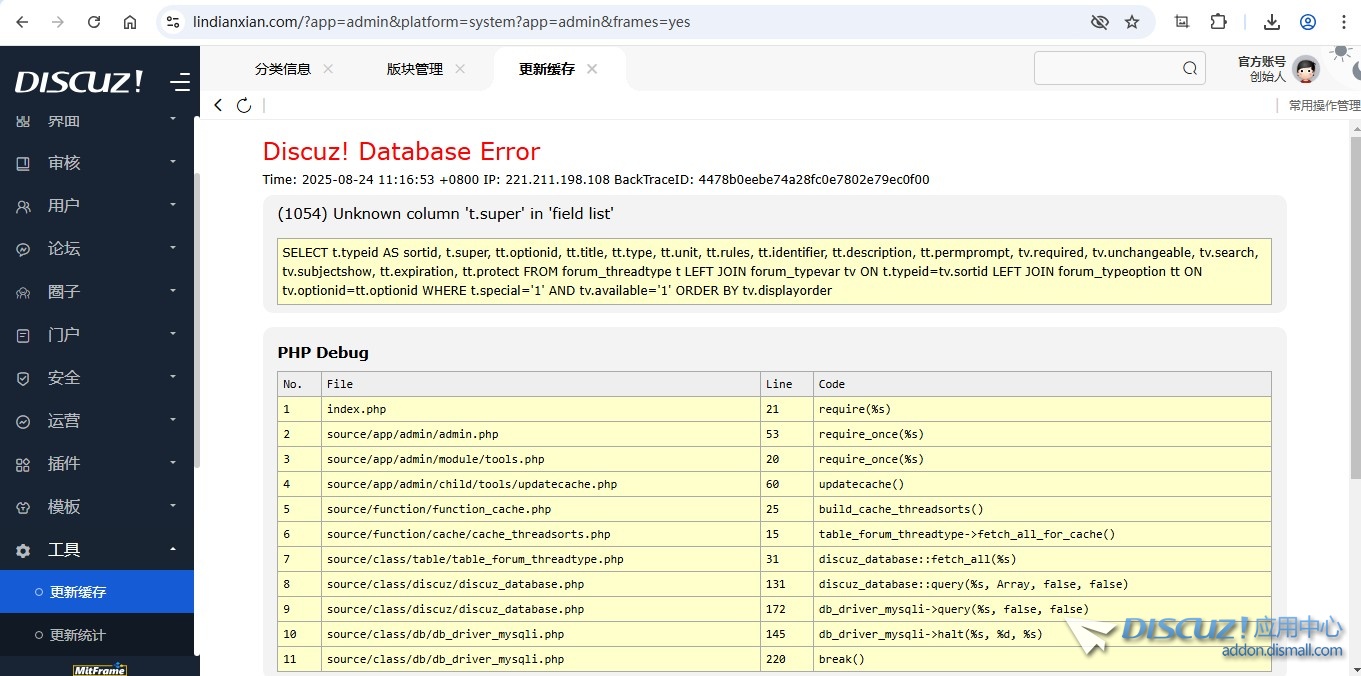1361x676 pixels.
Task: Click the in-page refresh icon
Action: click(244, 105)
